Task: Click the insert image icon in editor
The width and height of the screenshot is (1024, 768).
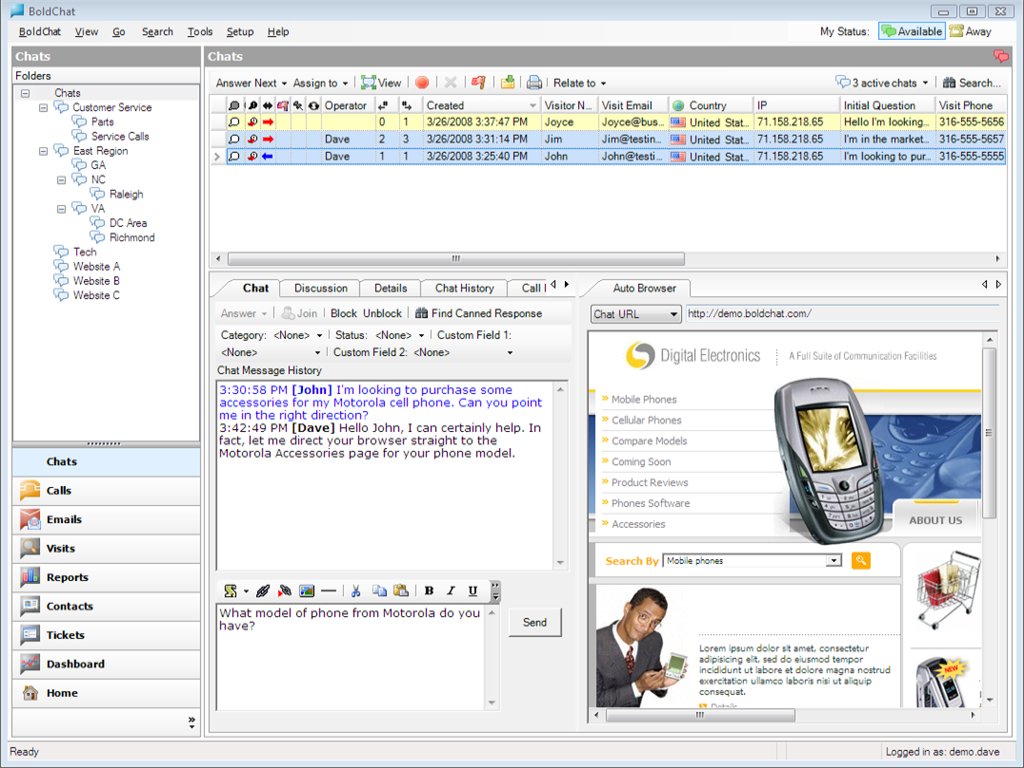Action: pos(306,591)
